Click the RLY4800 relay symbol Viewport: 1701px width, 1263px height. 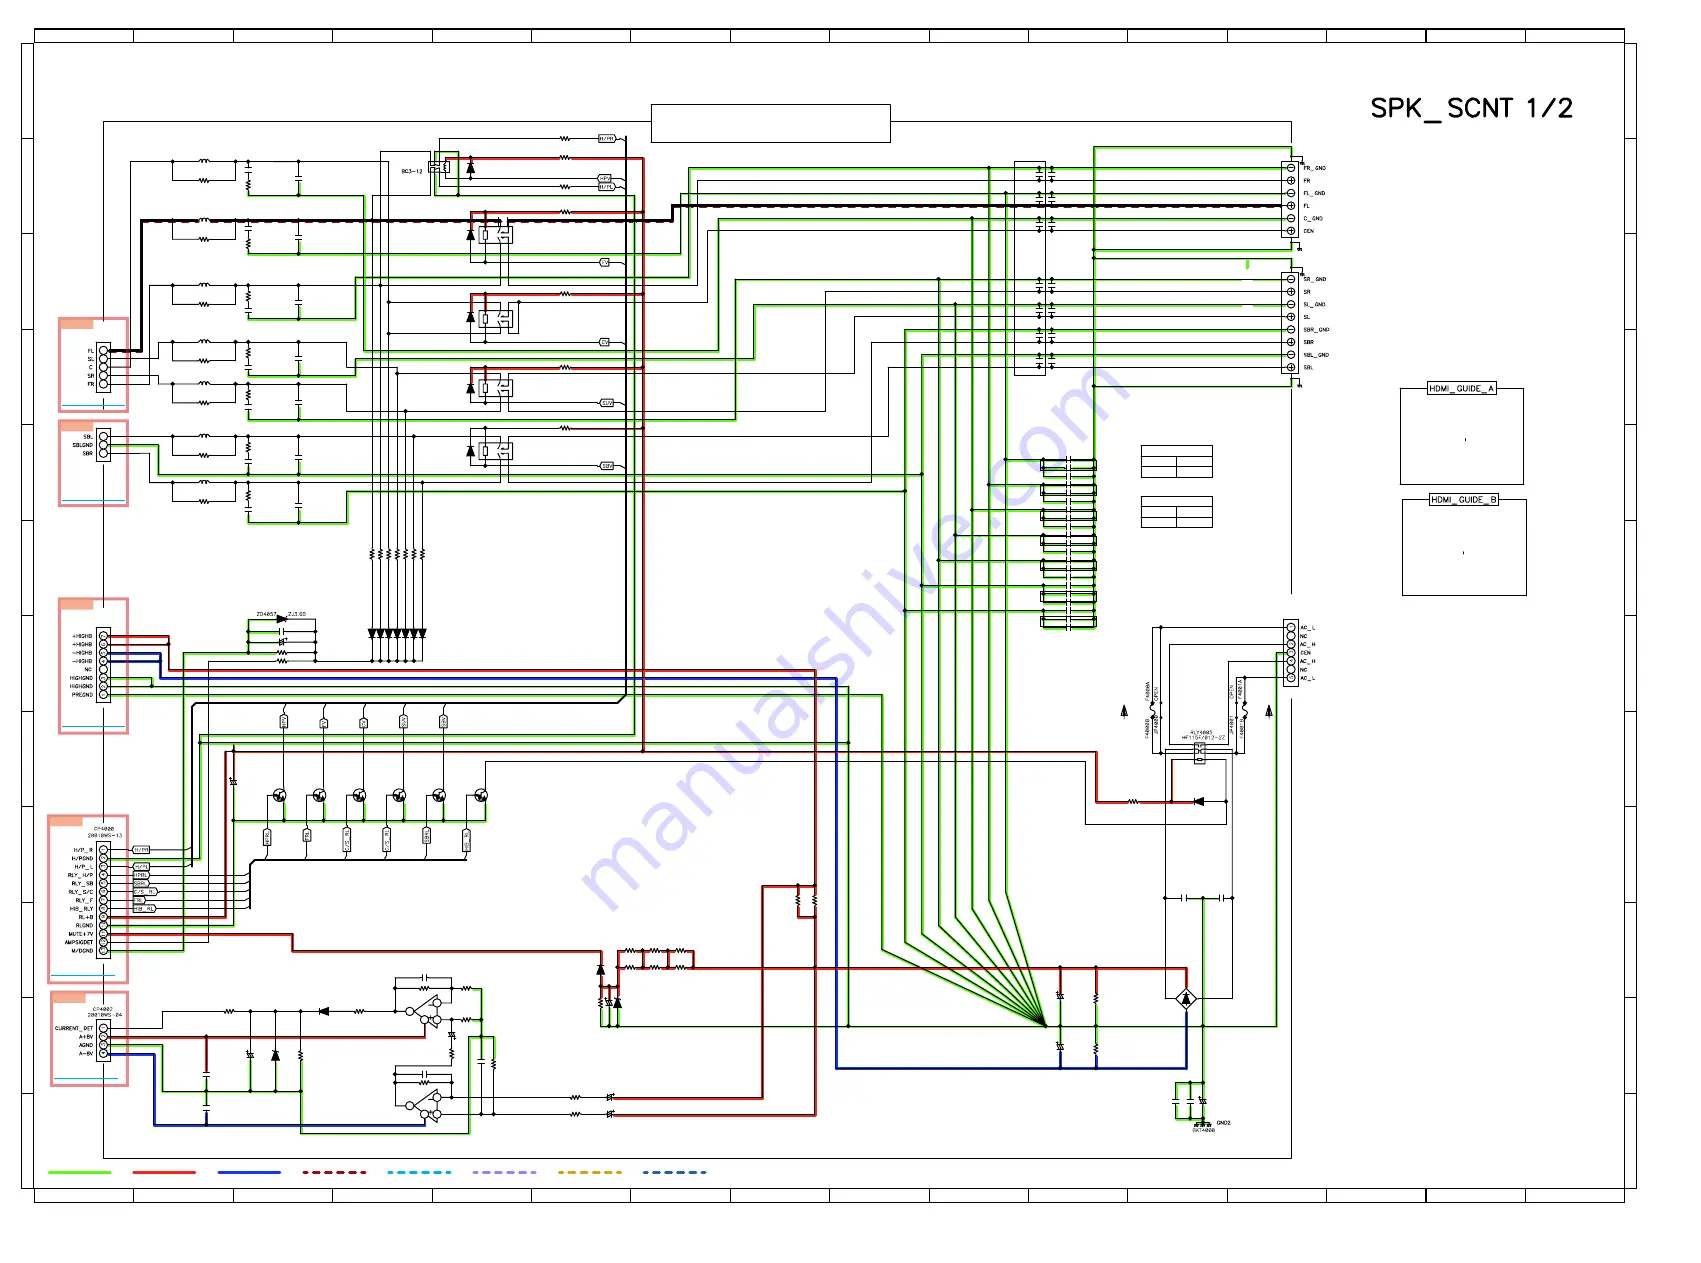[1200, 753]
